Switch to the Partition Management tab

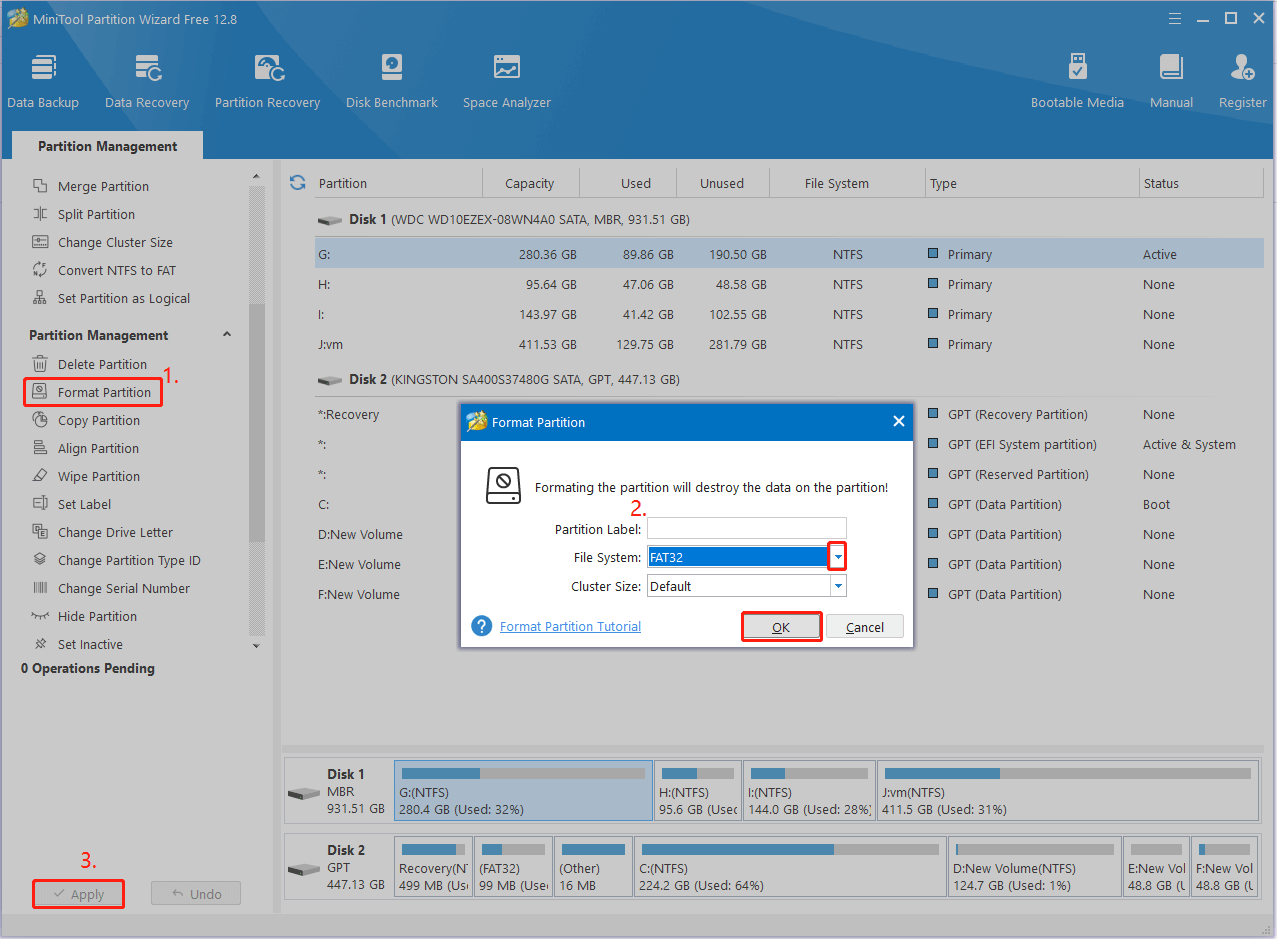pos(108,146)
